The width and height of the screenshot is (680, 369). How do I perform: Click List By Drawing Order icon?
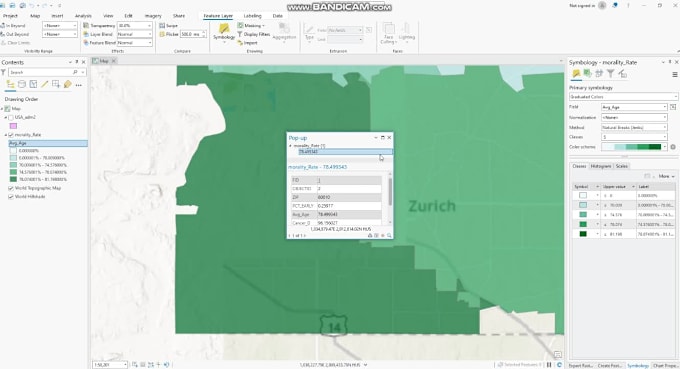(10, 85)
